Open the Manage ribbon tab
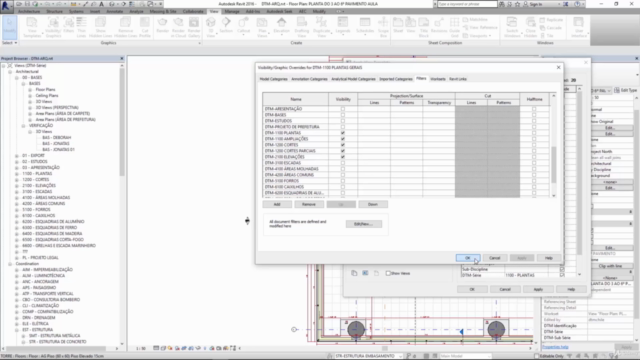 (x=232, y=11)
